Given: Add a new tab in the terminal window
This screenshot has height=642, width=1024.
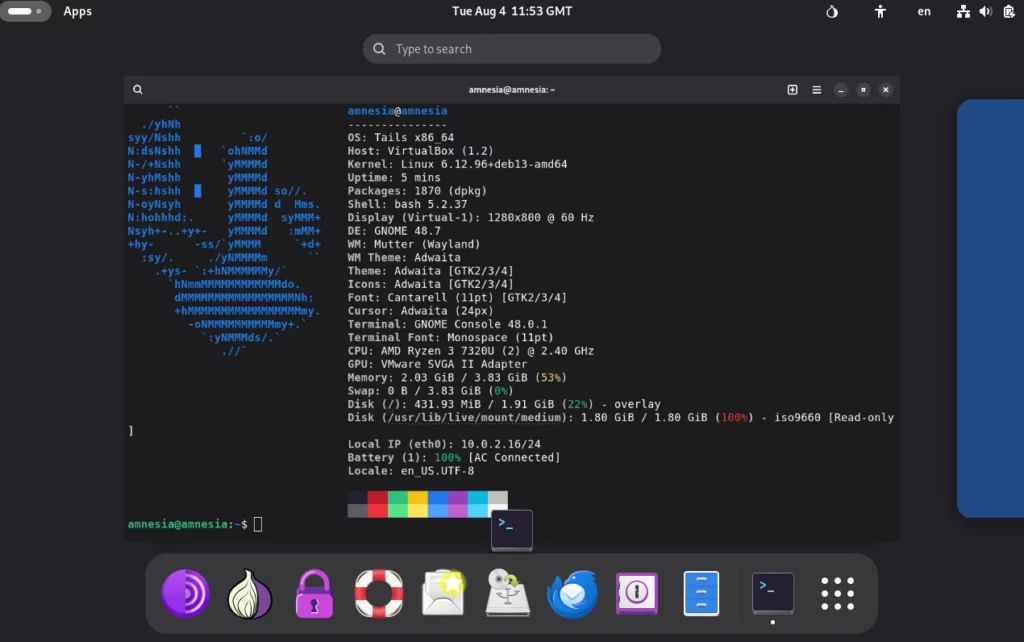Looking at the screenshot, I should 792,89.
